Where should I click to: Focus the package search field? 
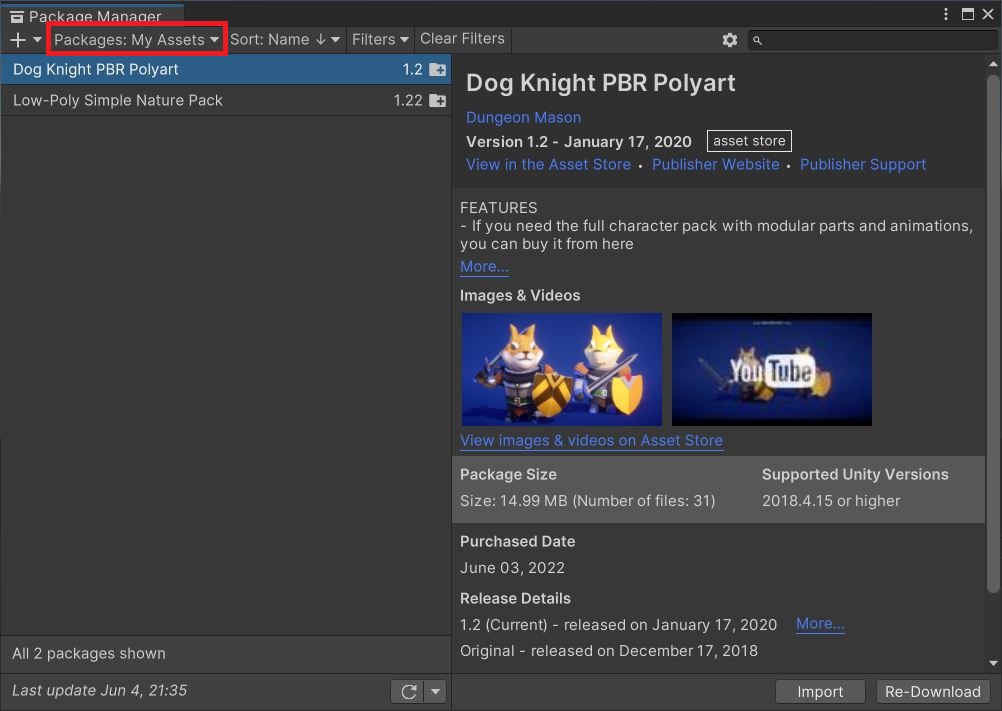(x=873, y=40)
